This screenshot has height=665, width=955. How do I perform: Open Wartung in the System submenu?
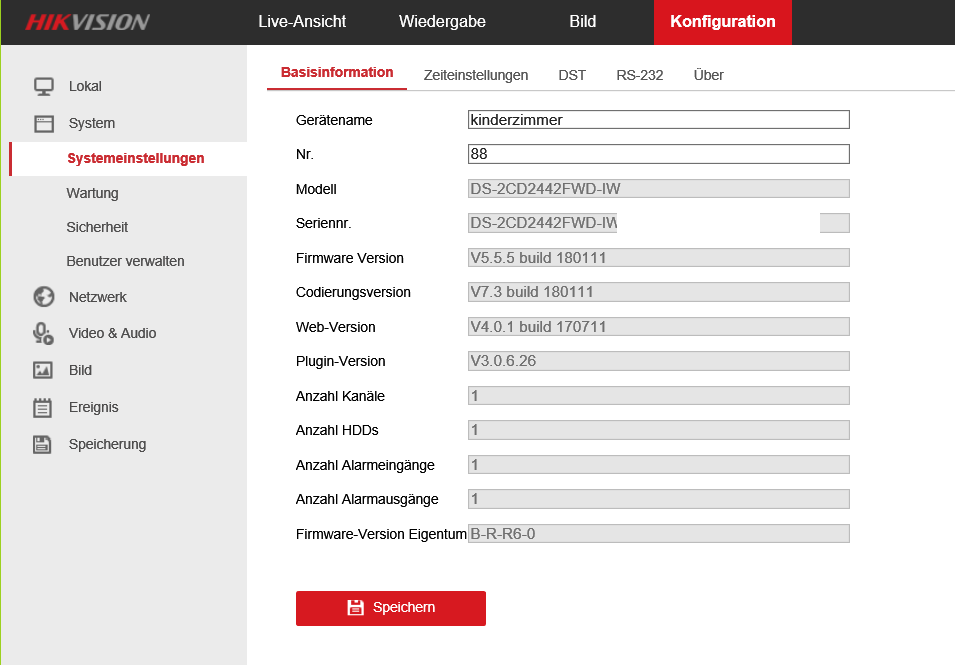click(92, 193)
